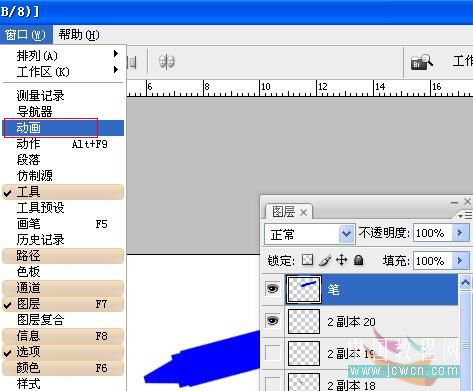Select the layer named 笔
473x391 pixels.
coord(333,289)
